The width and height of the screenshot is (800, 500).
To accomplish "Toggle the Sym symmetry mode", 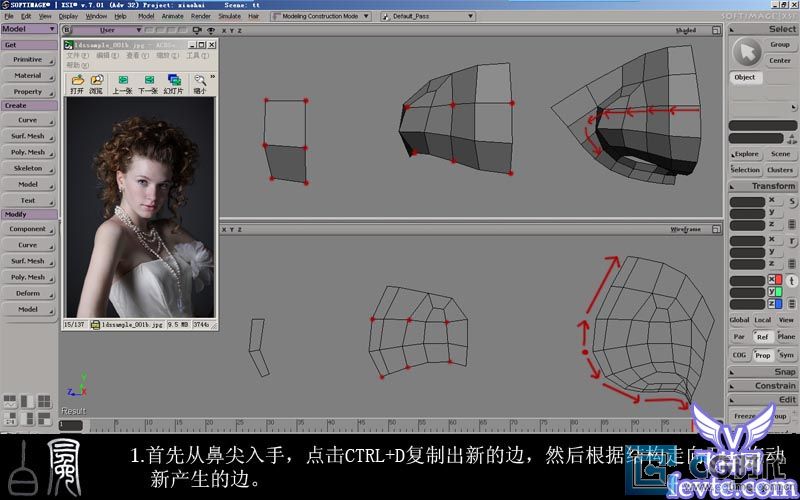I will click(x=786, y=355).
